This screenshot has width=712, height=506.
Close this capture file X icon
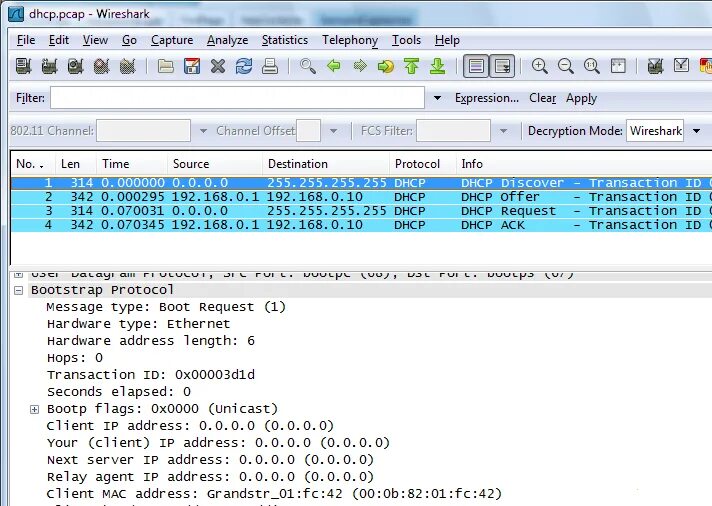tap(218, 66)
